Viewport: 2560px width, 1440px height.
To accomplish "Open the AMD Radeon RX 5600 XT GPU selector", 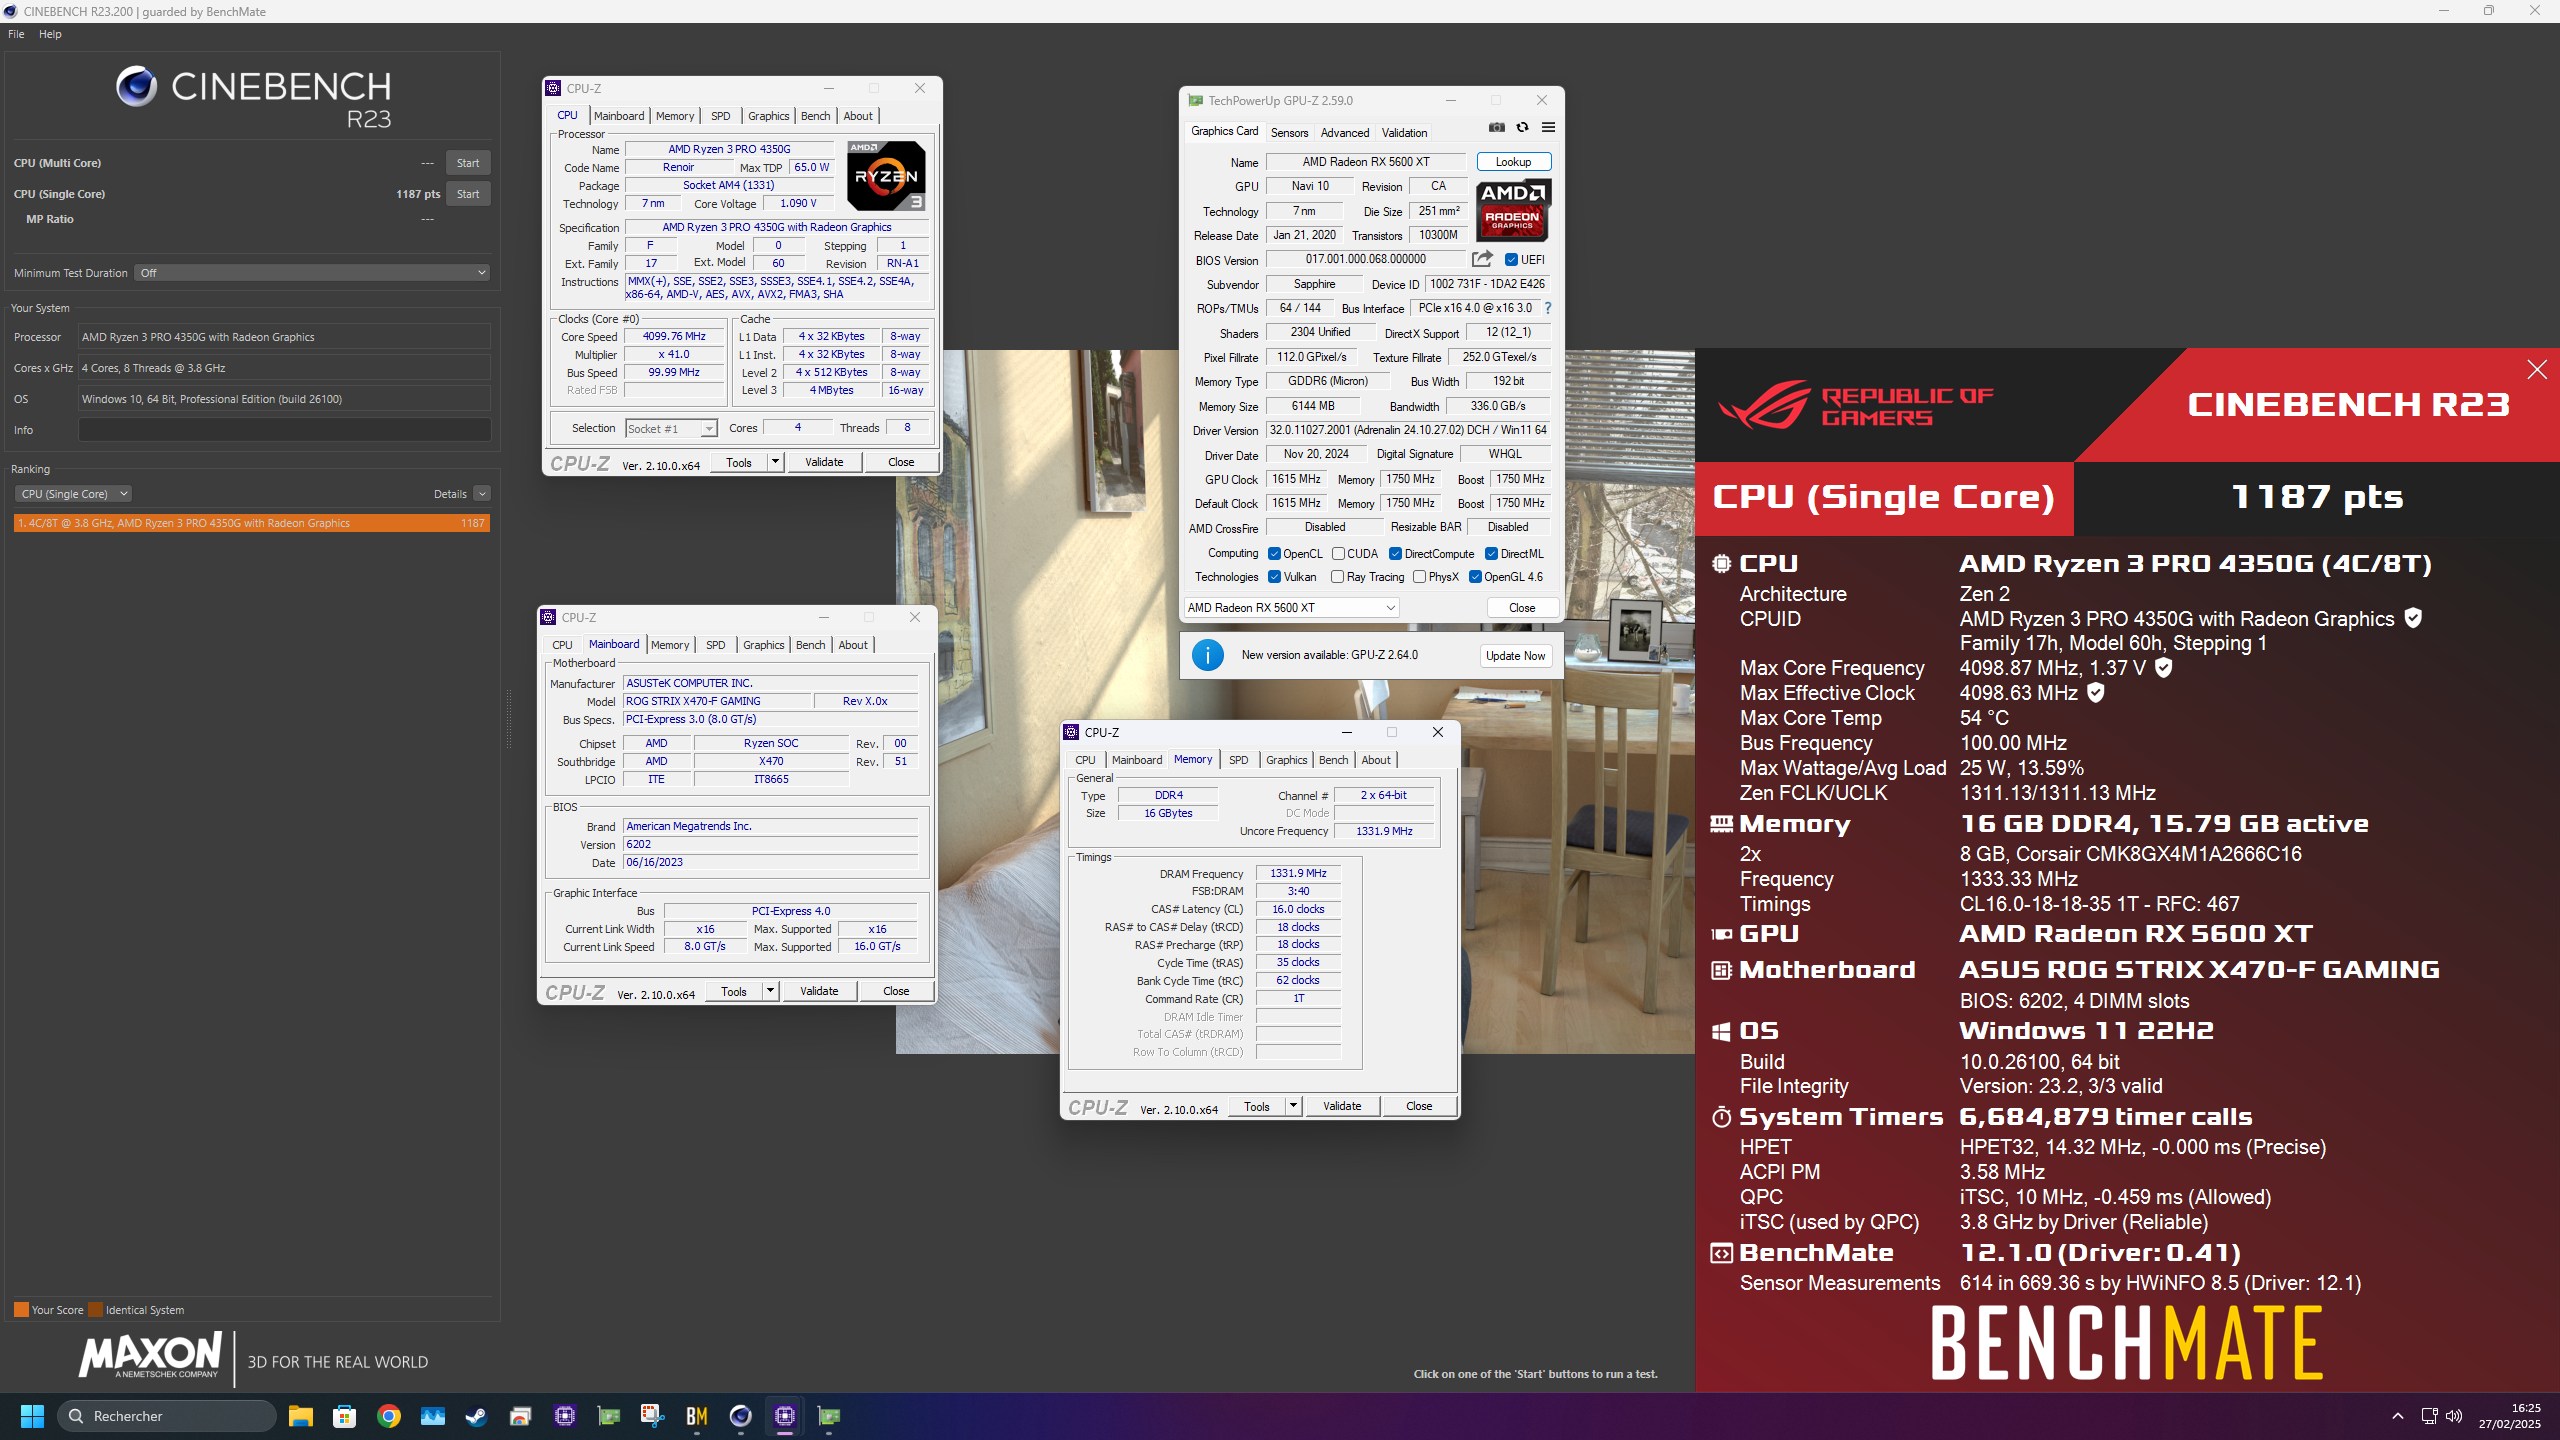I will (x=1291, y=608).
